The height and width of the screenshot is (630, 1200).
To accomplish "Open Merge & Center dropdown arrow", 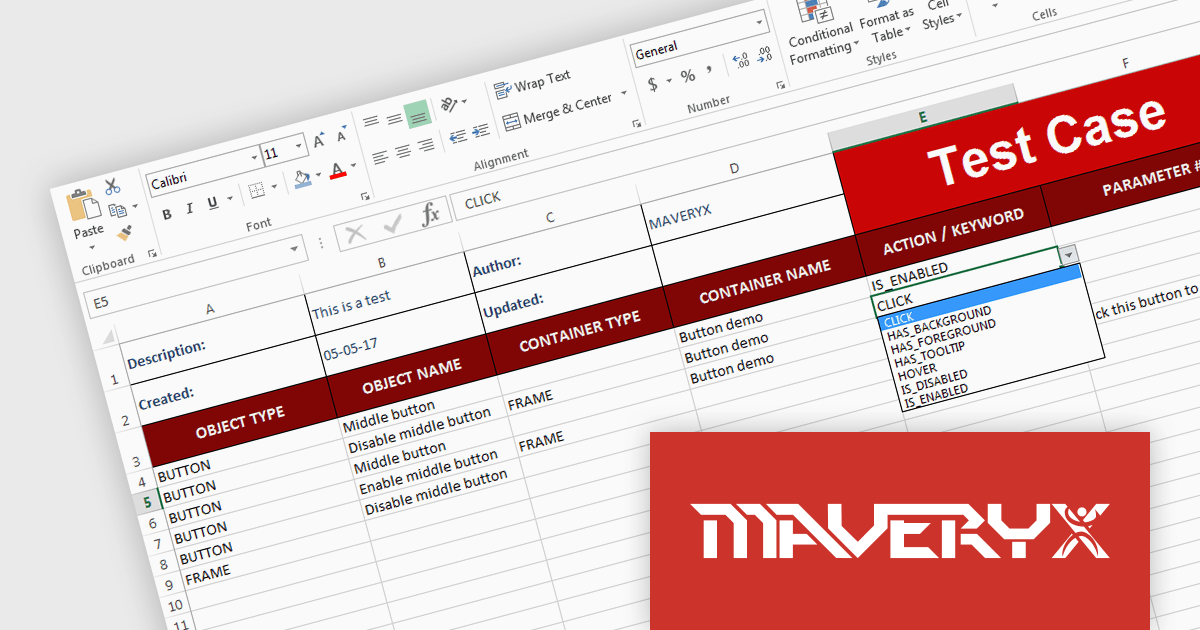I will tap(624, 94).
